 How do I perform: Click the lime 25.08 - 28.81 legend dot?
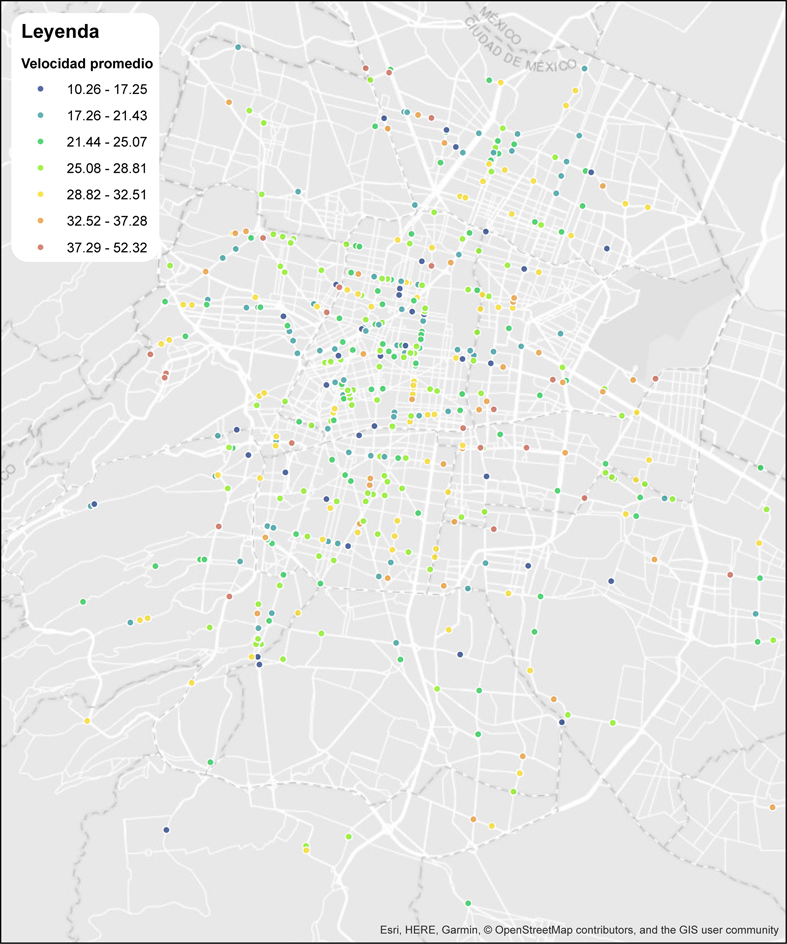42,167
